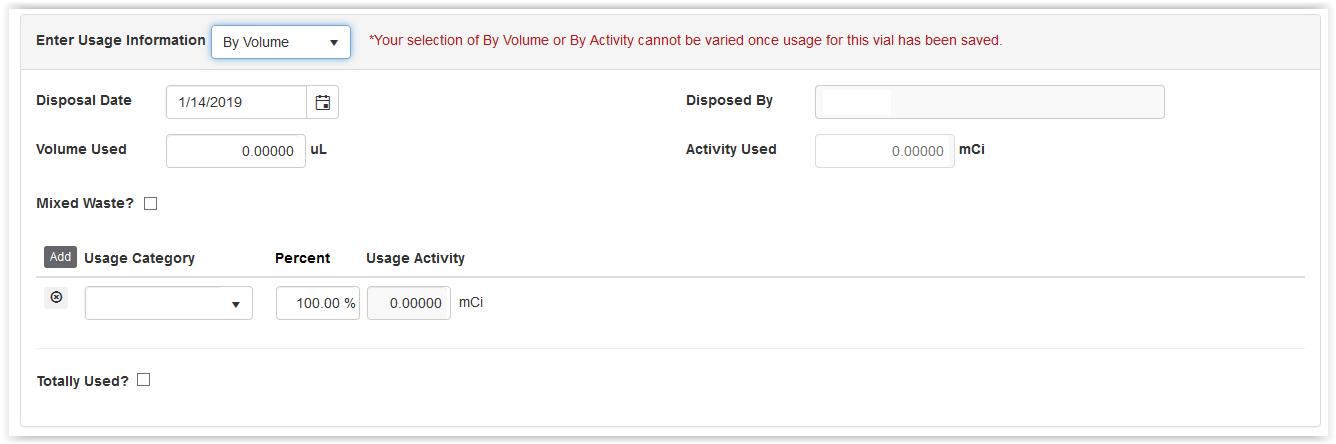
Task: Click the Enter Usage Information label
Action: click(120, 41)
